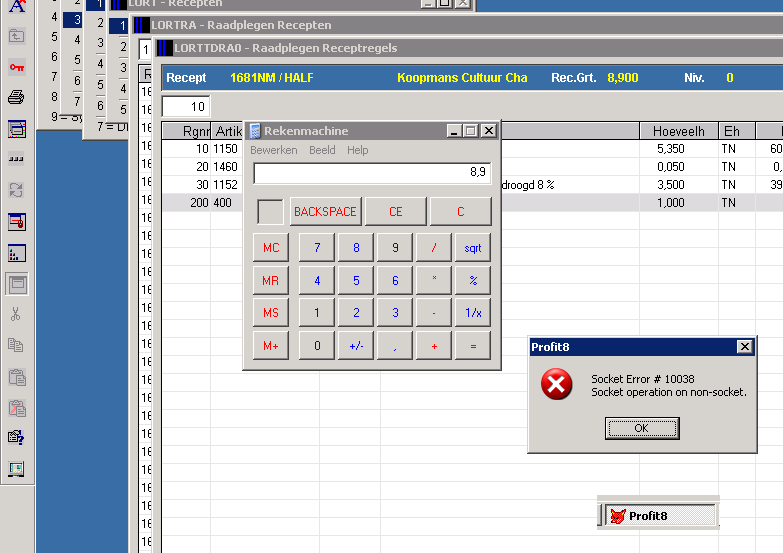Click the calculator decimal comma button
This screenshot has height=553, width=783.
pyautogui.click(x=395, y=346)
